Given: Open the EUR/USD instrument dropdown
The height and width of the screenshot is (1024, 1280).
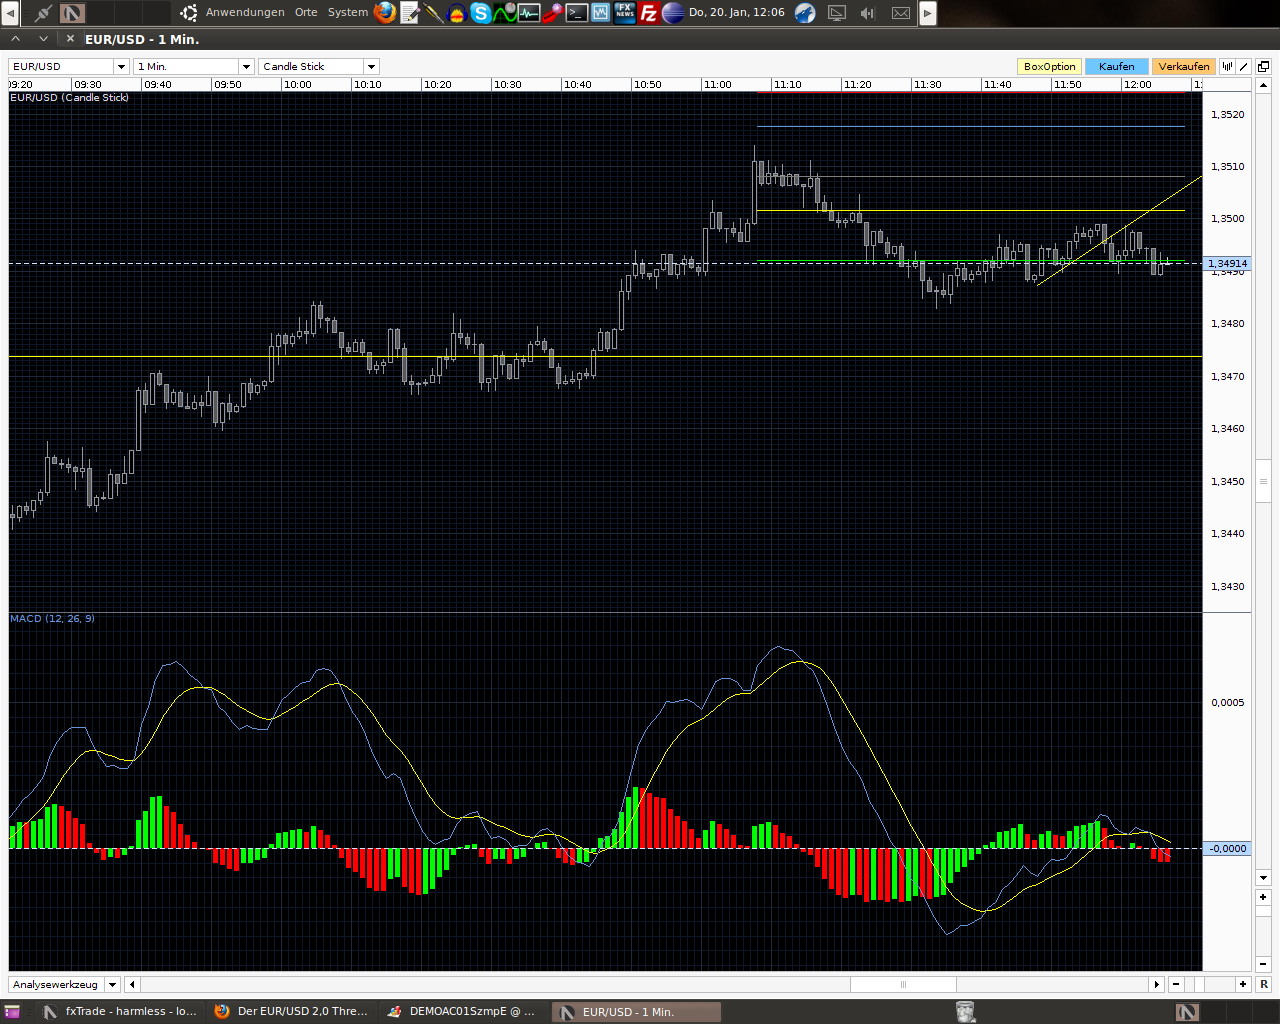Looking at the screenshot, I should (120, 66).
